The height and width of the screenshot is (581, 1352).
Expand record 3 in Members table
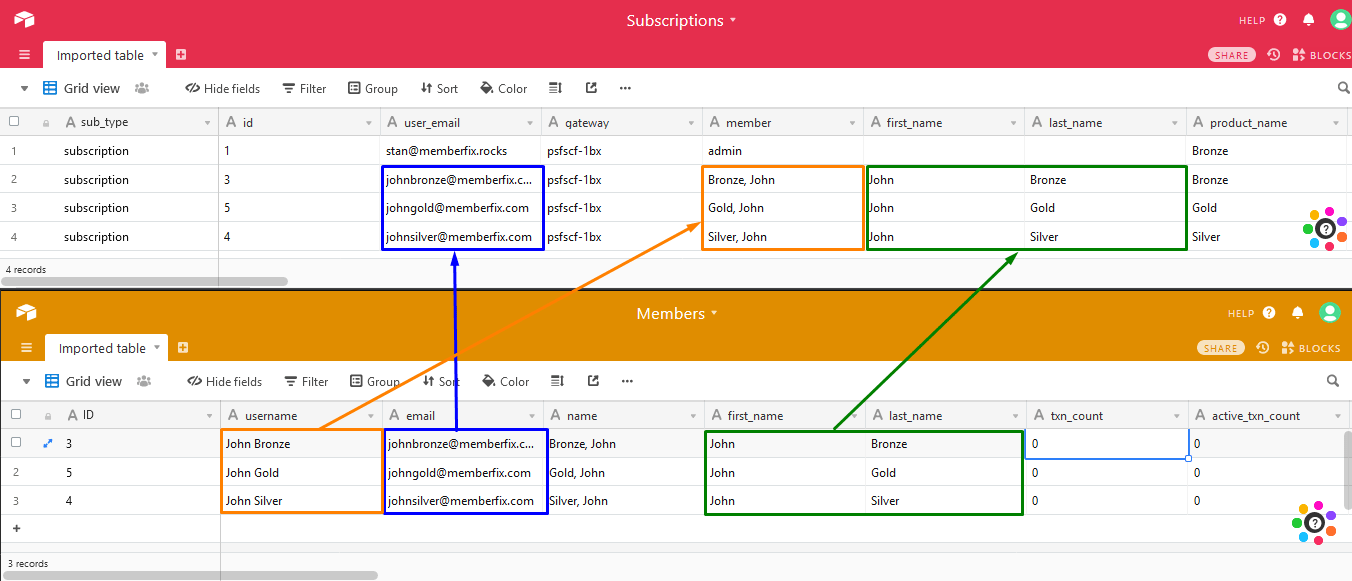(47, 443)
